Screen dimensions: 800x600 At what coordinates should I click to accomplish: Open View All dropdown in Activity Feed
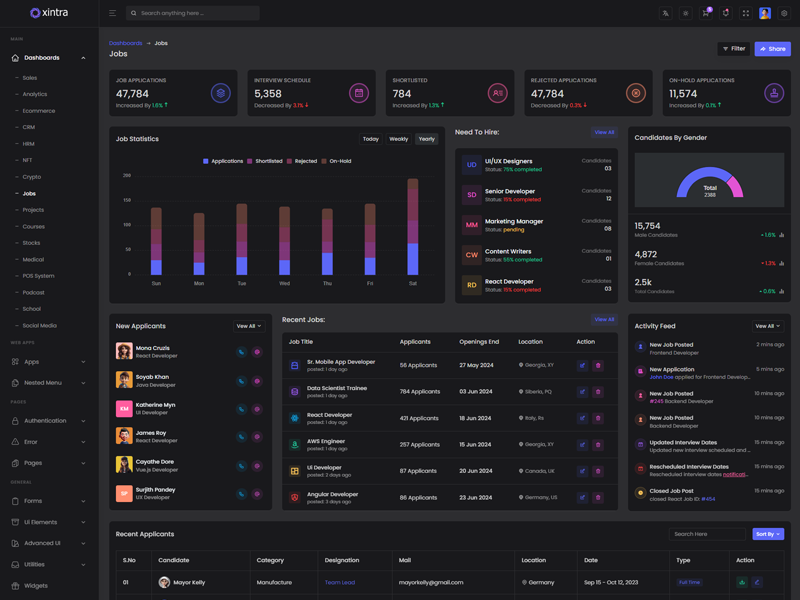click(767, 326)
